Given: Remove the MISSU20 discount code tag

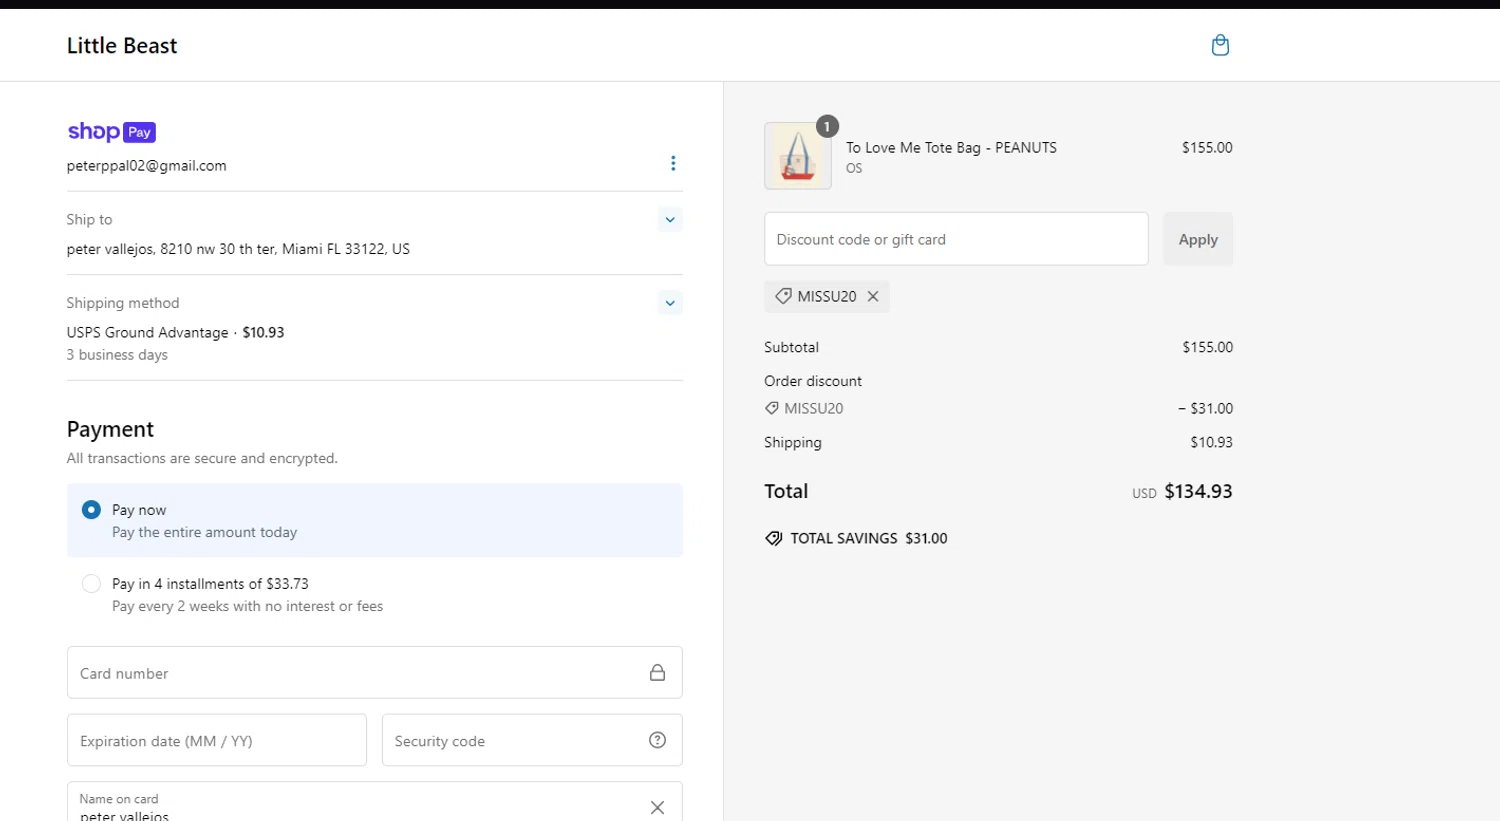Looking at the screenshot, I should (873, 296).
